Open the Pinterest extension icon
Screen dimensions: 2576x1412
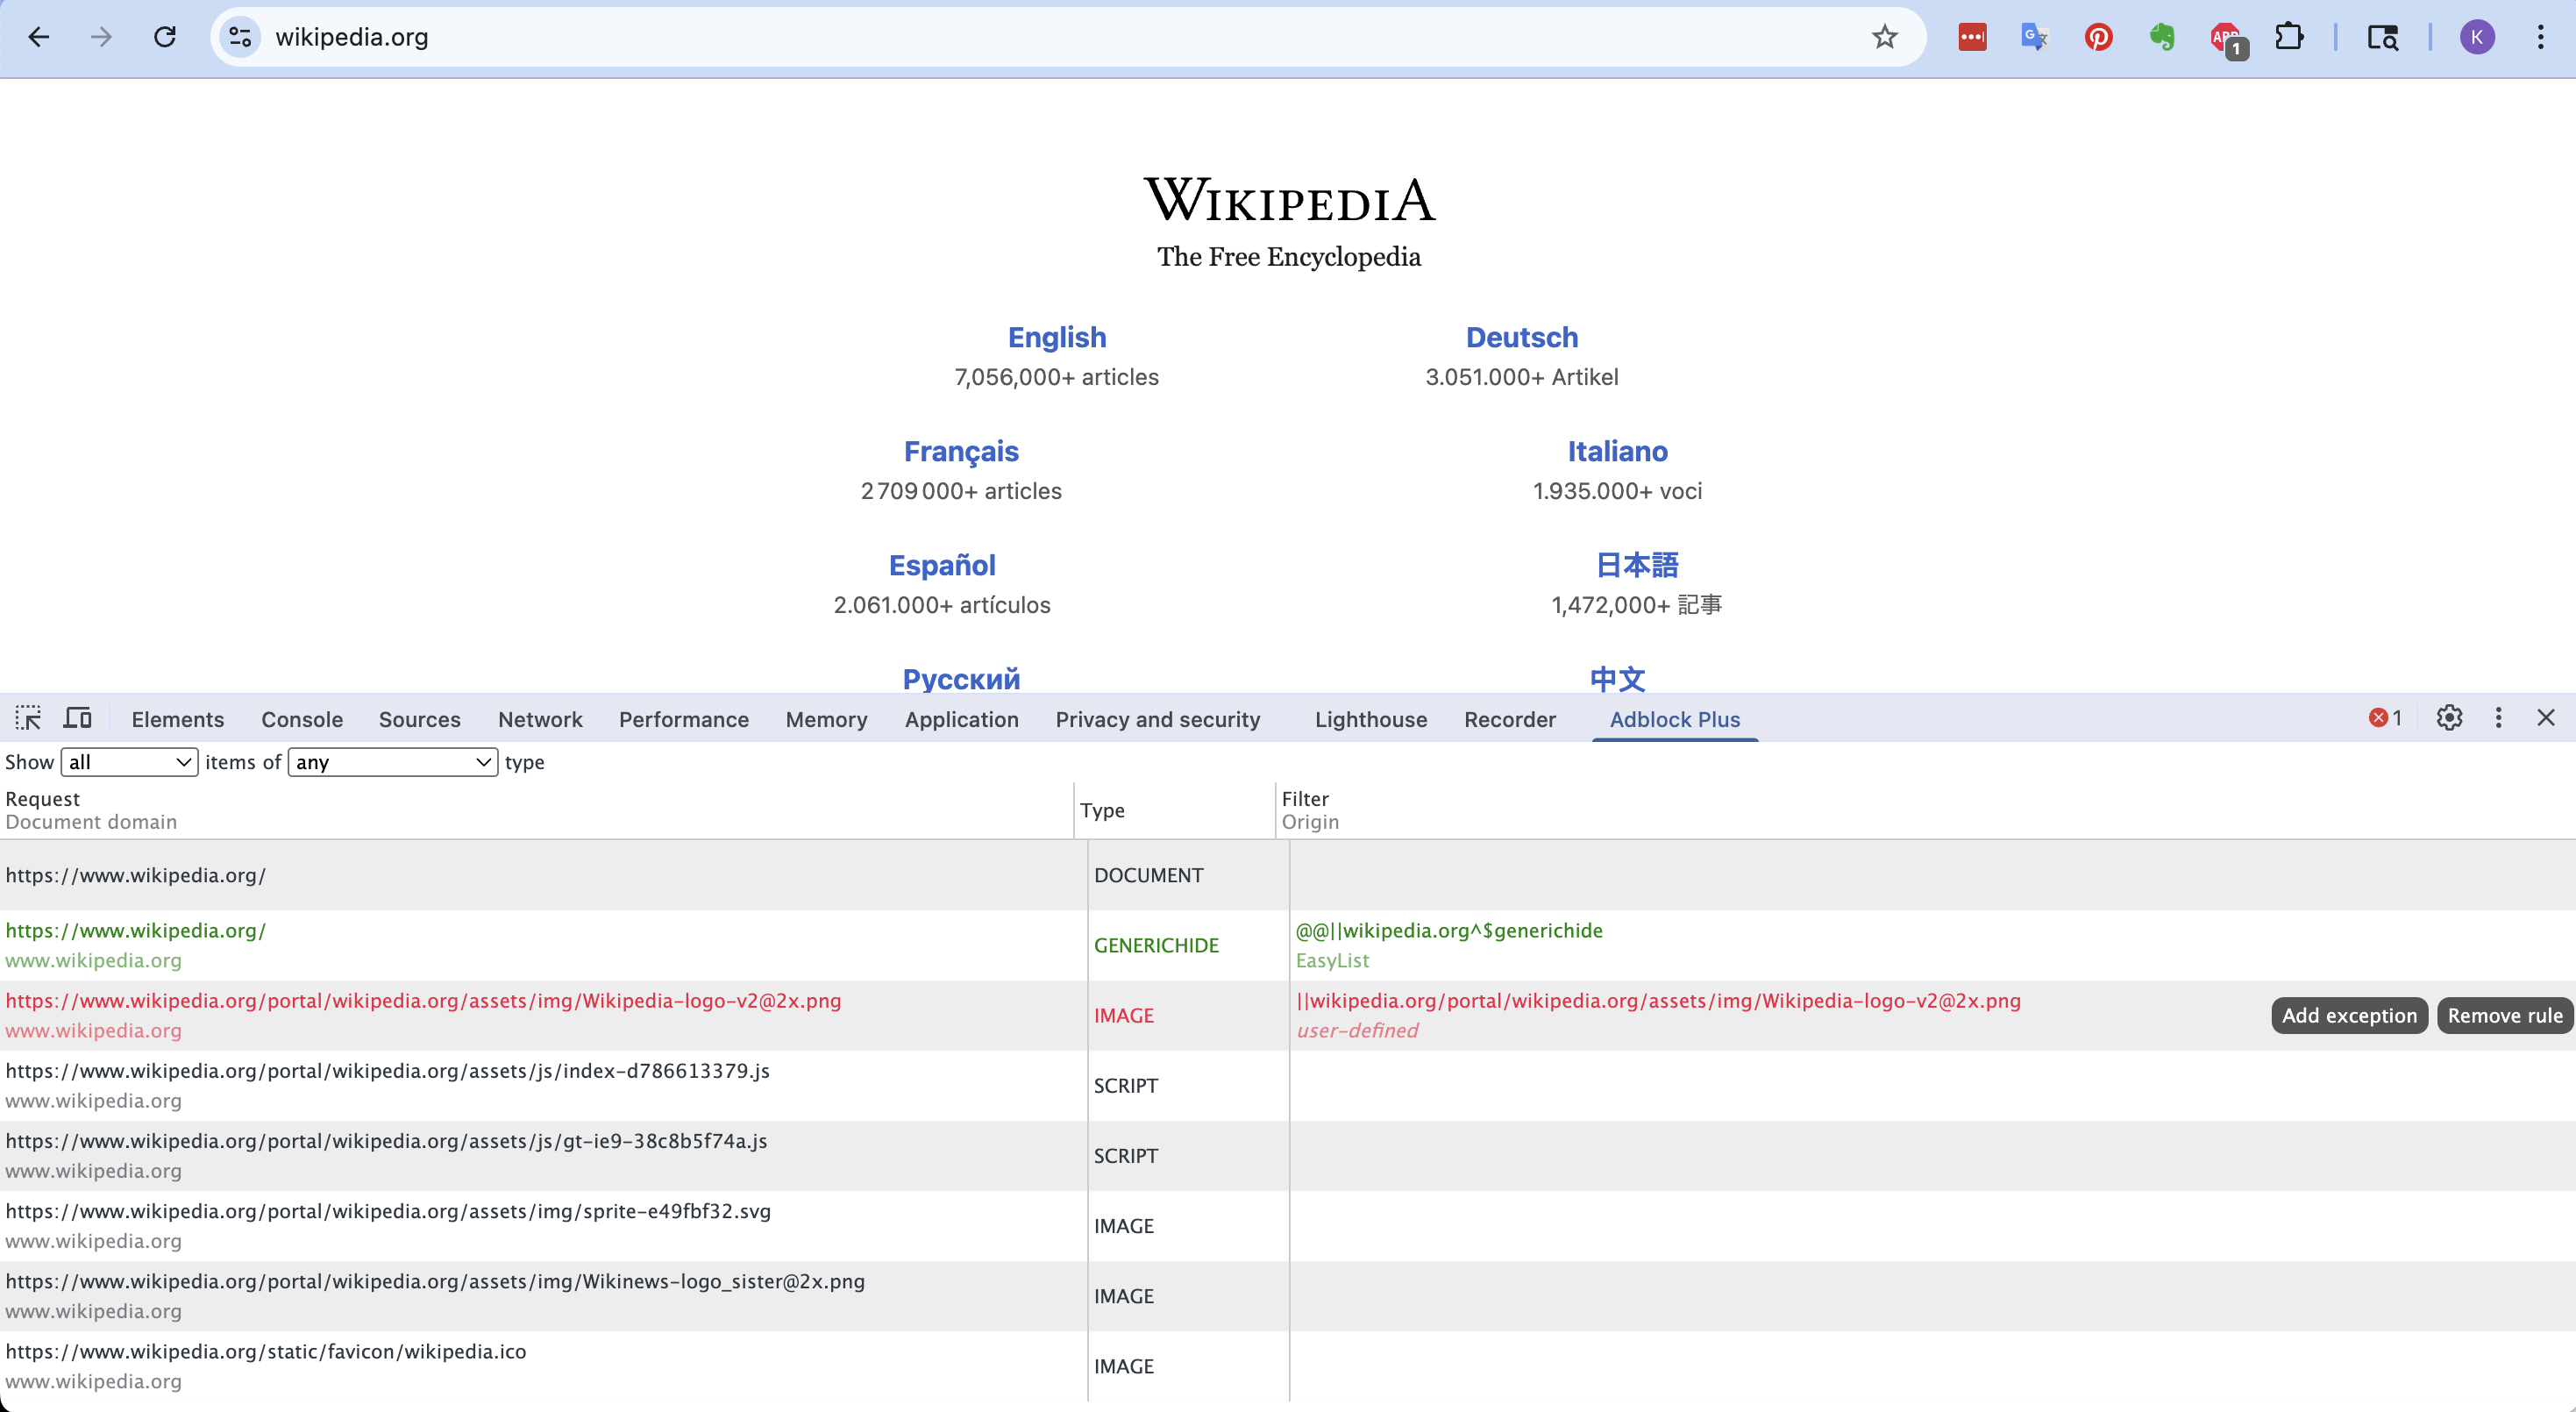(x=2098, y=38)
